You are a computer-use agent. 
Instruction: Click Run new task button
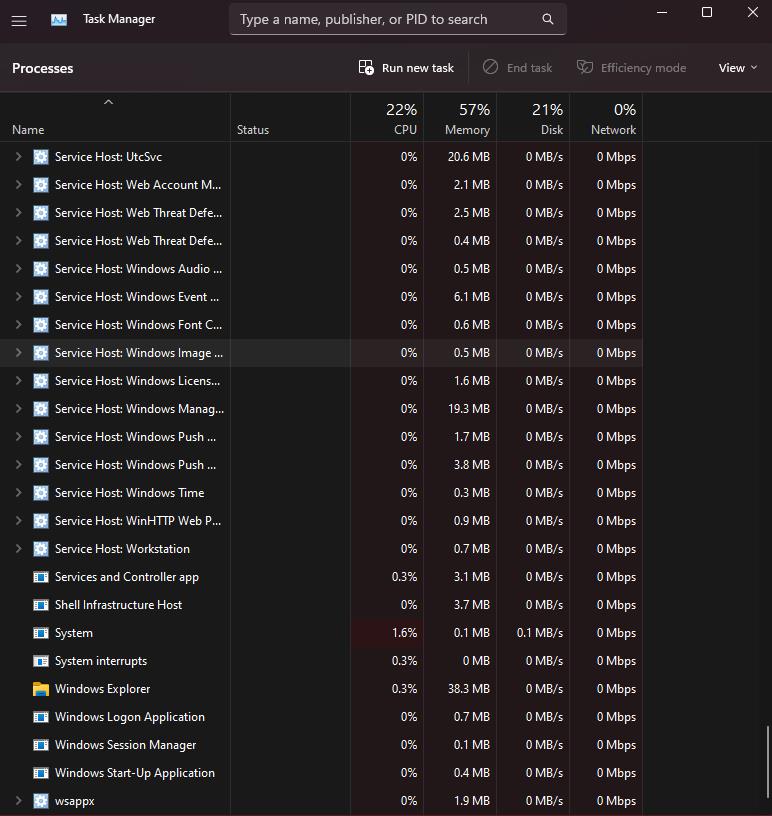click(406, 68)
